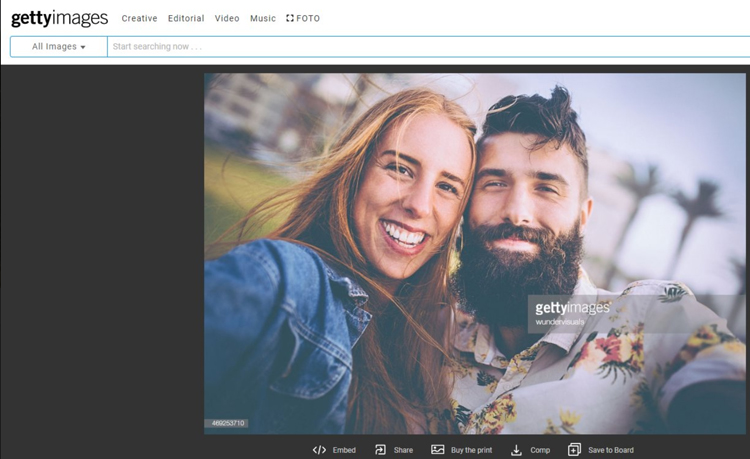The width and height of the screenshot is (750, 459).
Task: Click the couple selfie photo
Action: [x=475, y=250]
